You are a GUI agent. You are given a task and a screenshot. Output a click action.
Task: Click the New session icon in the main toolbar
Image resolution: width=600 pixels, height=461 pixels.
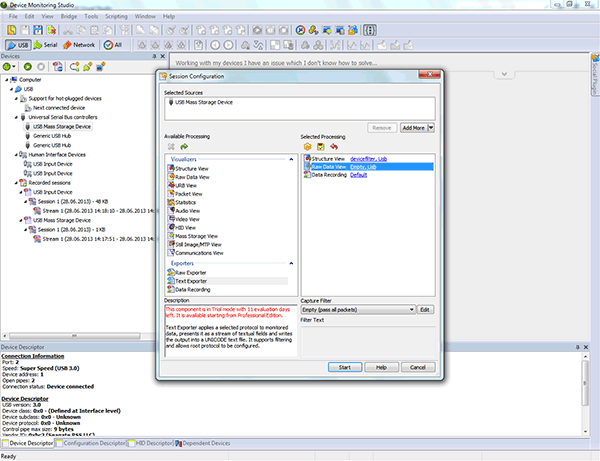pyautogui.click(x=12, y=30)
